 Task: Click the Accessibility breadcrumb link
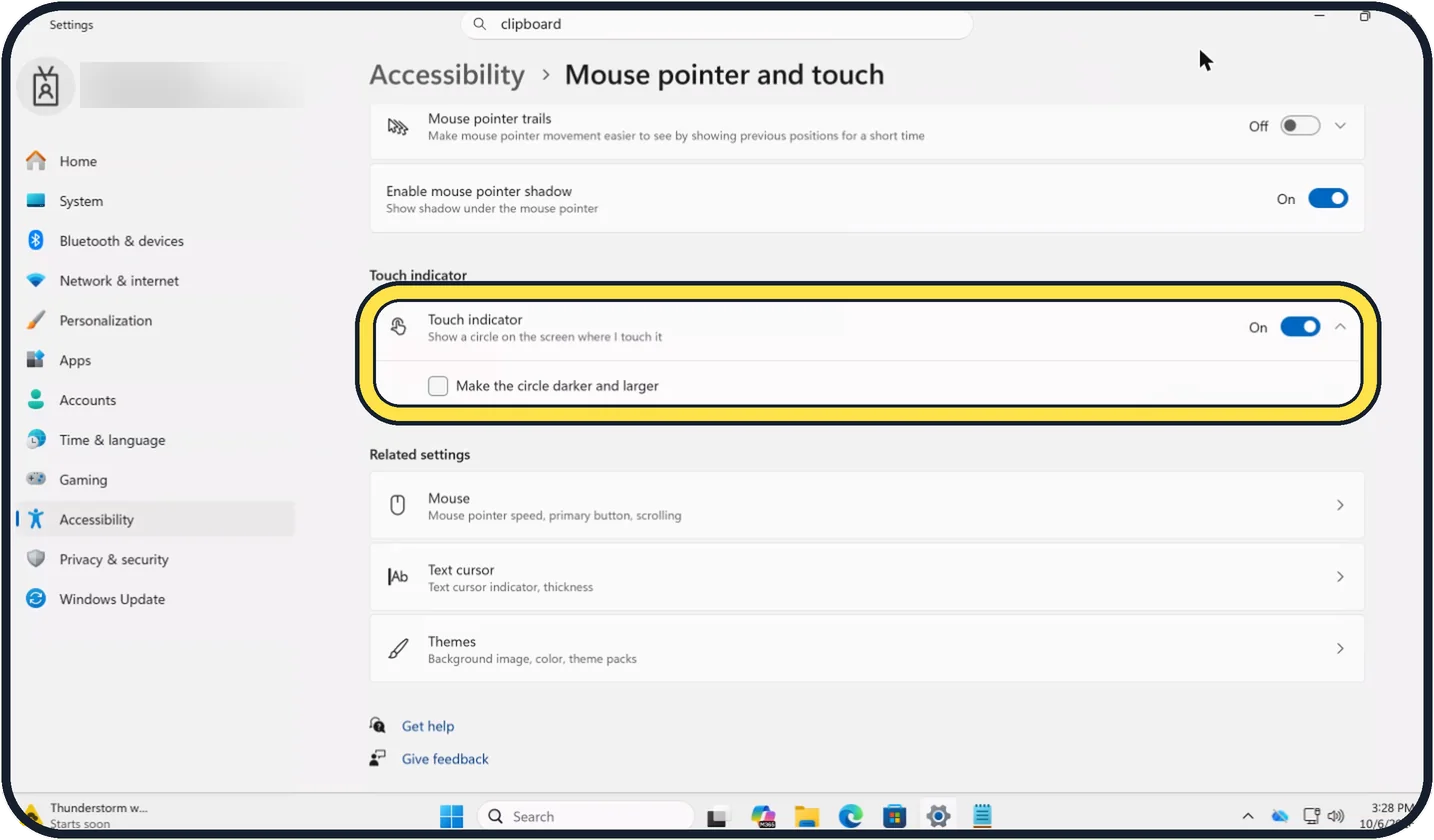coord(447,75)
